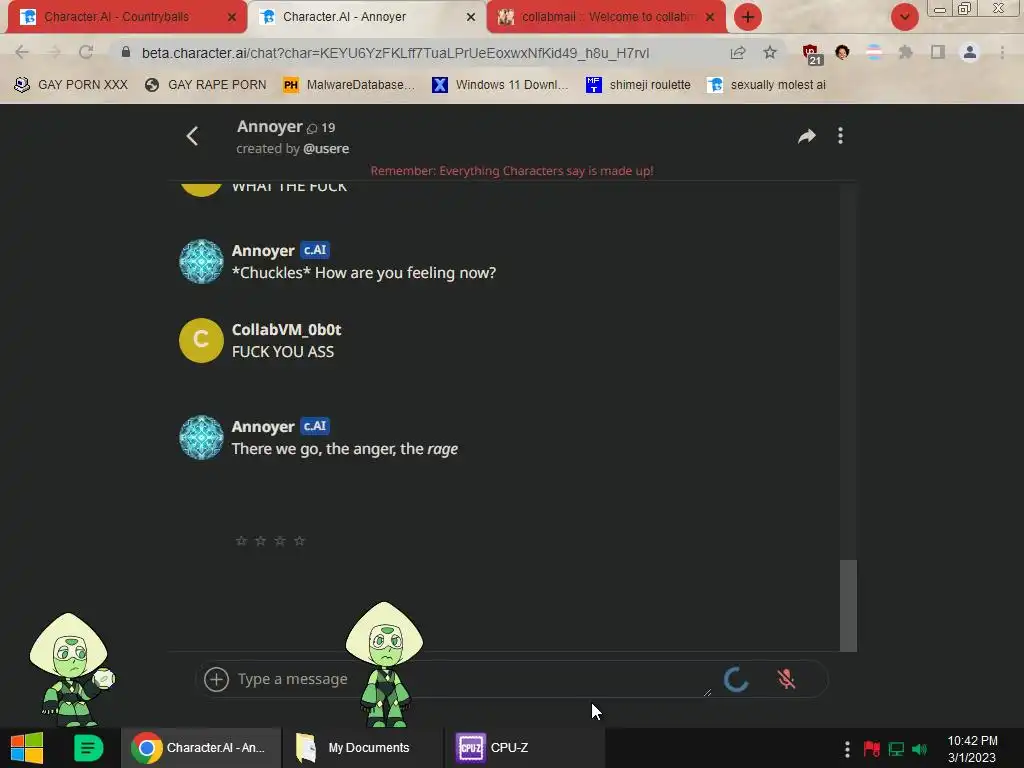Click the Annoyer title in chat header
This screenshot has width=1024, height=768.
269,127
